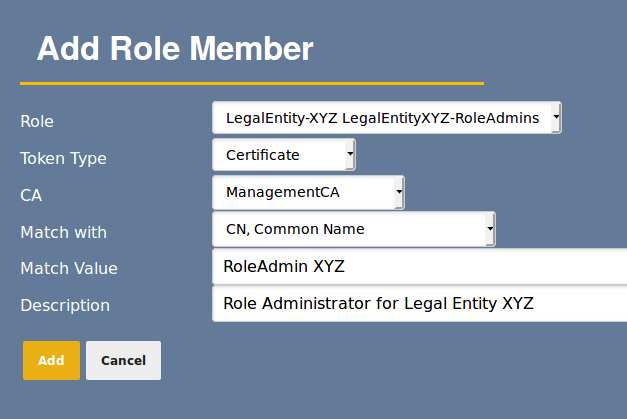Click the arrow on the CN, Common Name select
Screen dimensions: 627x419
pyautogui.click(x=490, y=229)
